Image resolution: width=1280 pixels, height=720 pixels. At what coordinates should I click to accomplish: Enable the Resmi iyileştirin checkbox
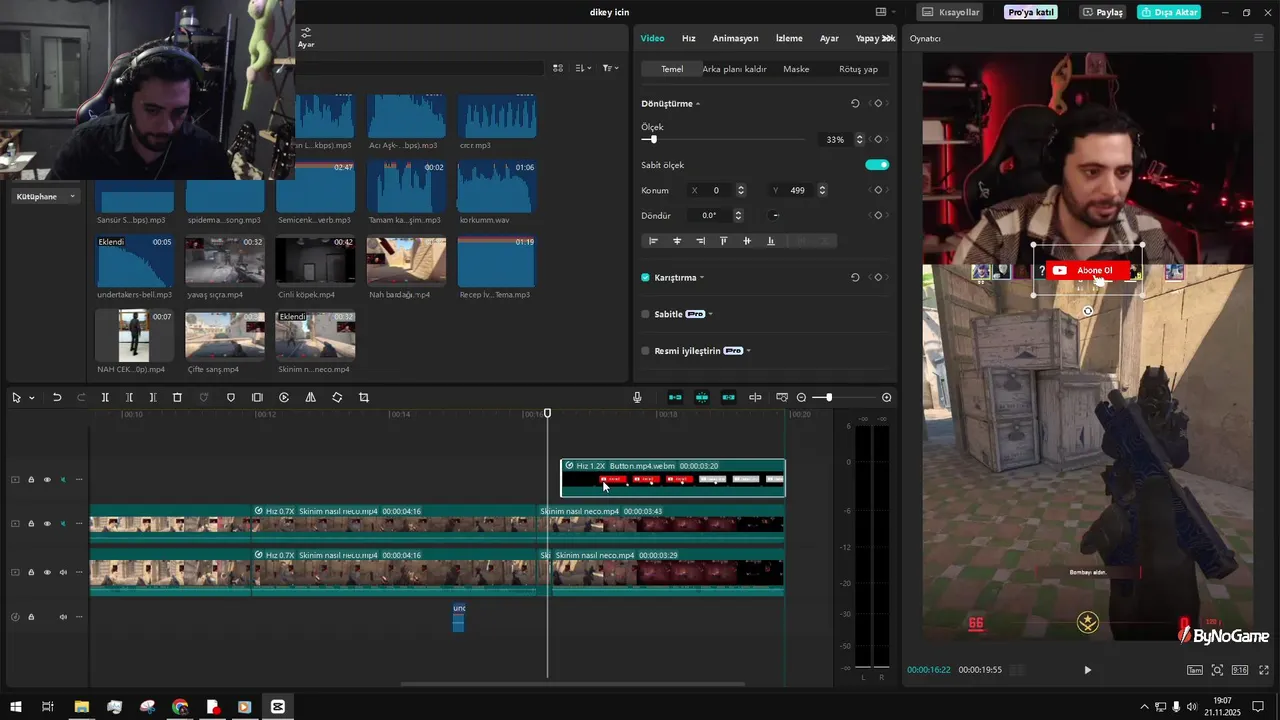pos(645,351)
